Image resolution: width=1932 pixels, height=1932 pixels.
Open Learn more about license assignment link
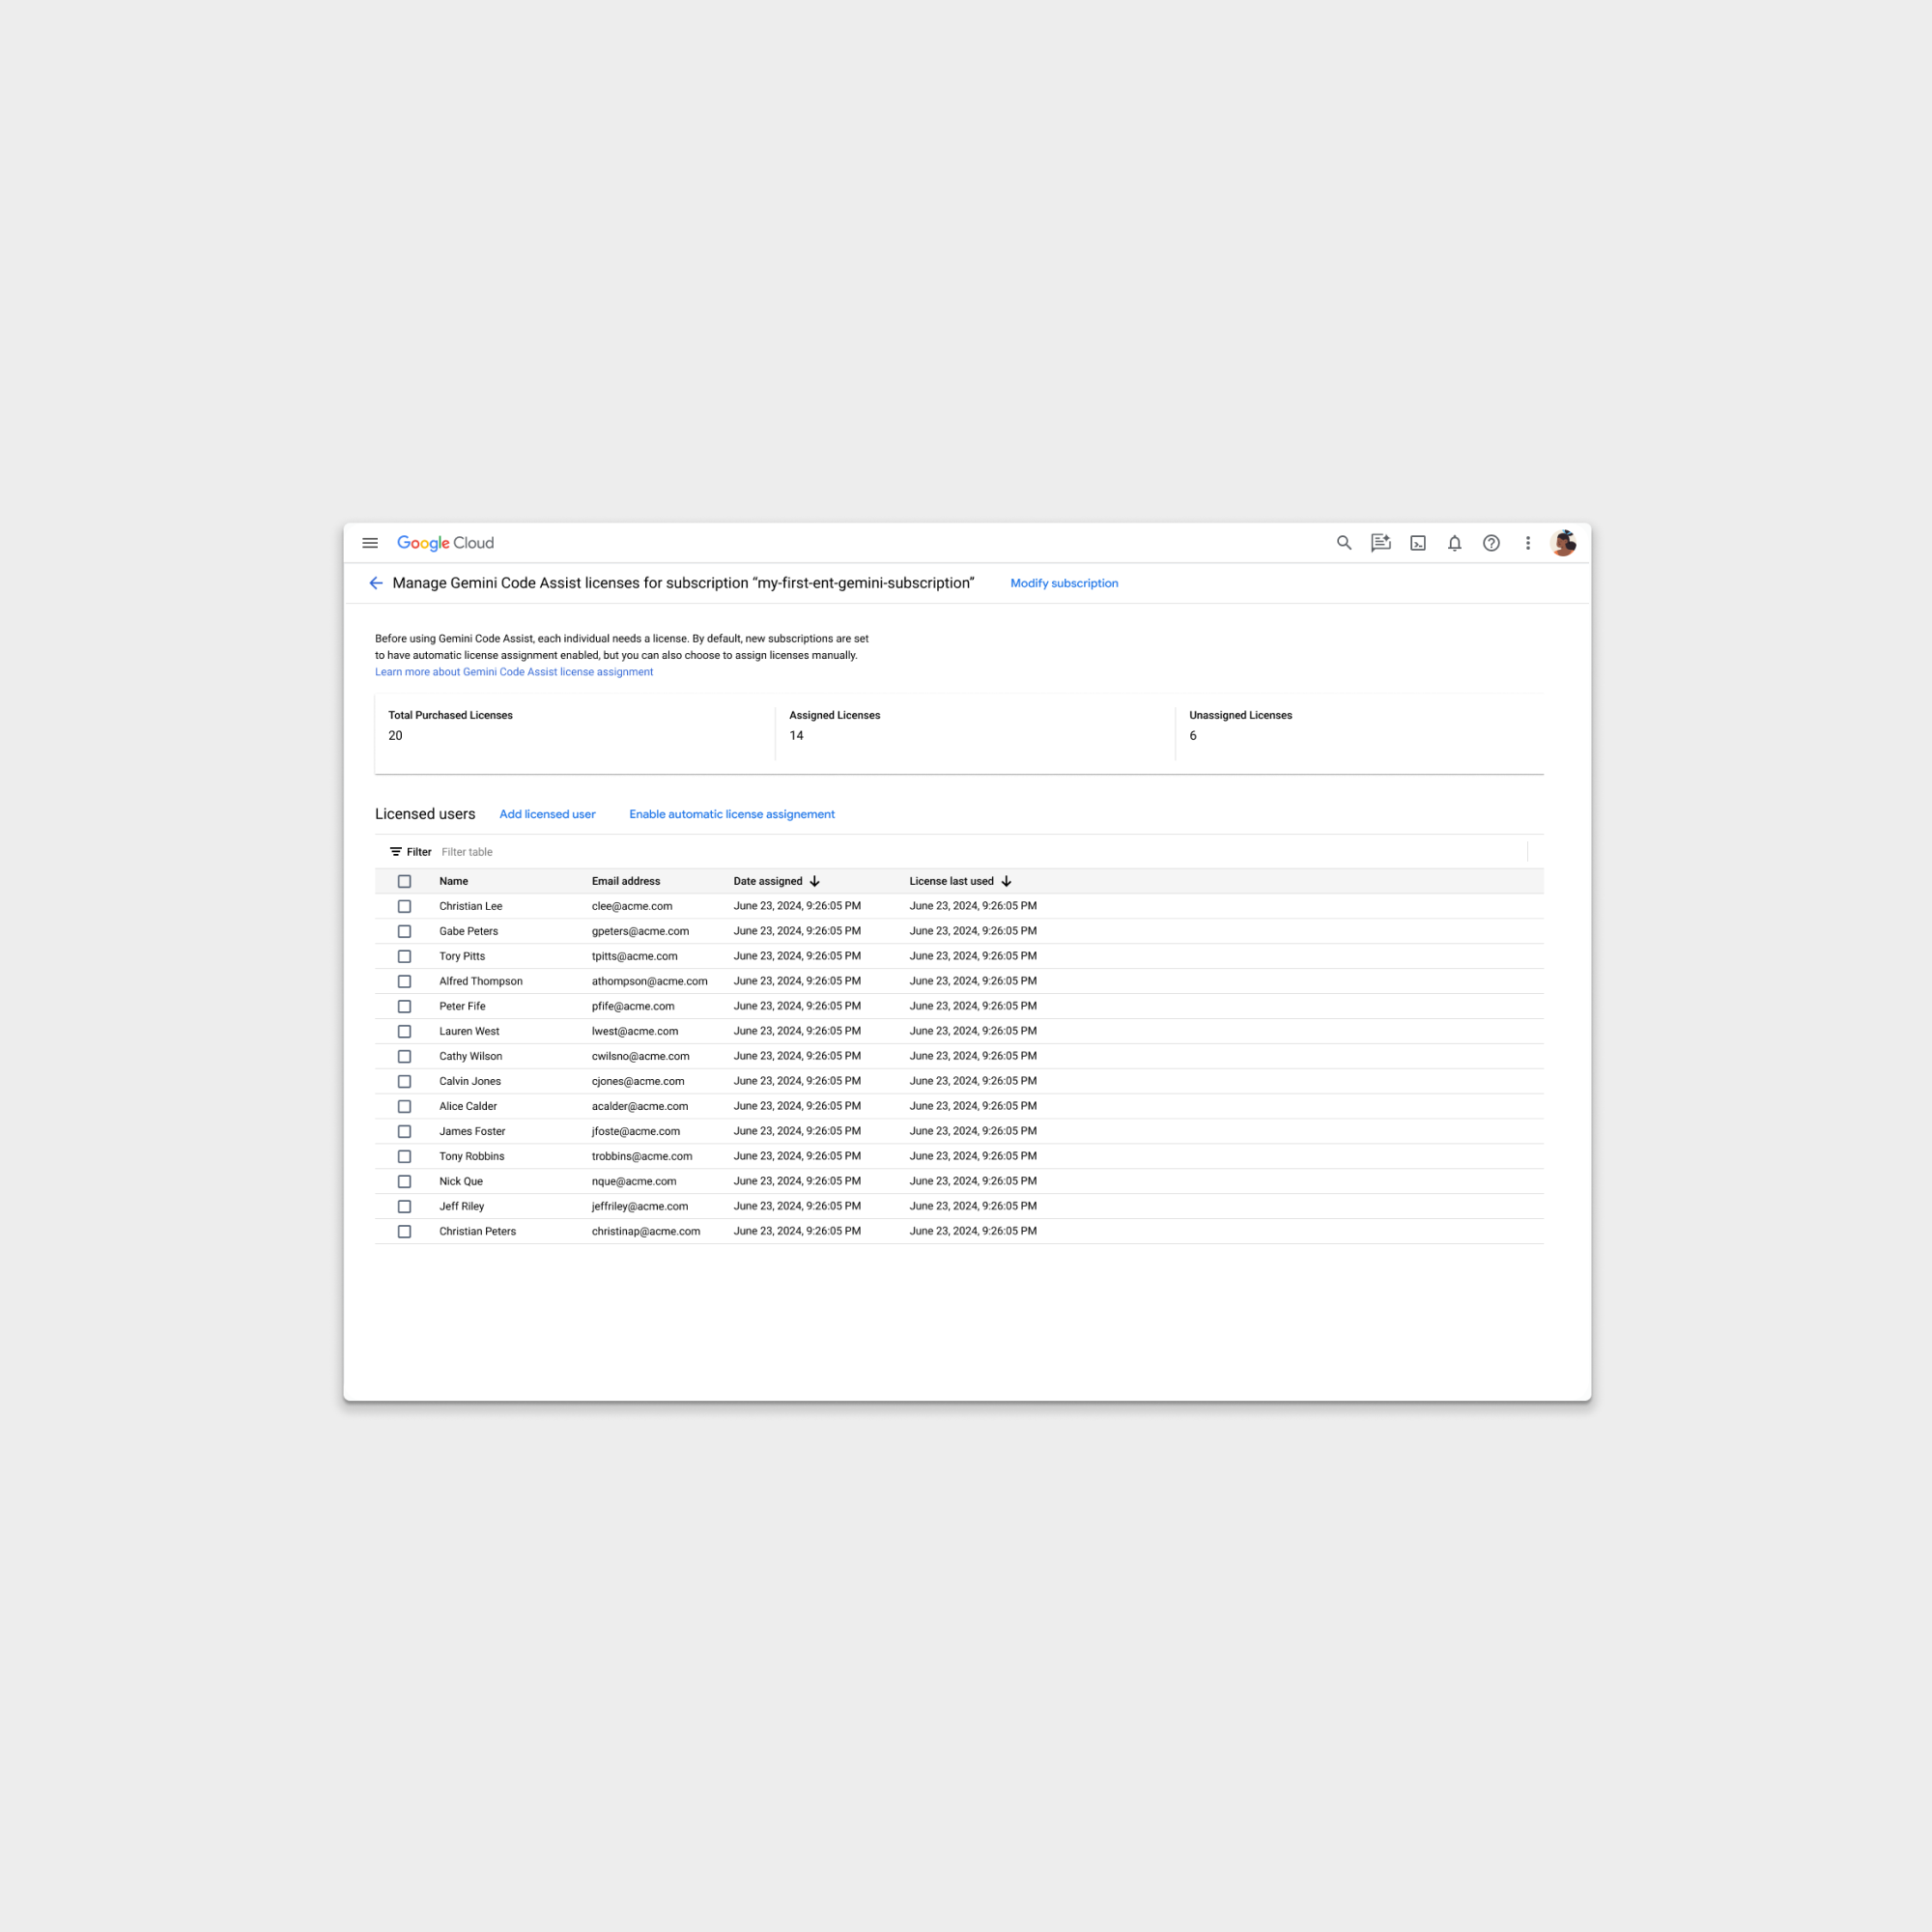click(x=514, y=672)
